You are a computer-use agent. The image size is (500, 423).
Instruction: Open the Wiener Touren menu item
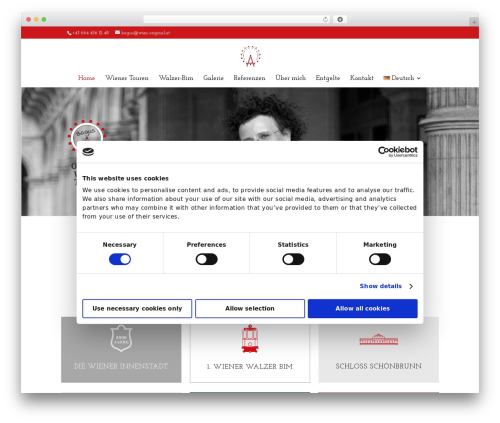(x=127, y=78)
